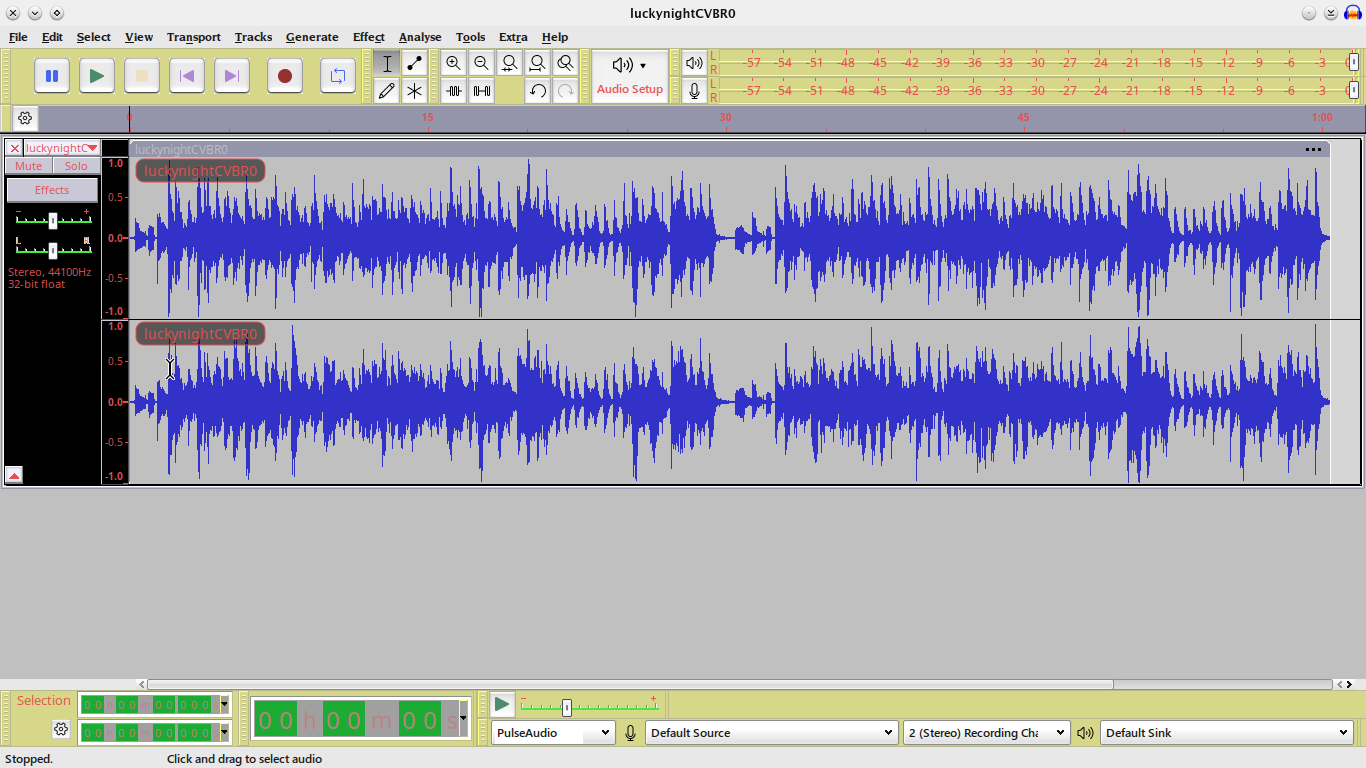Click the Audio Setup button
1366x768 pixels.
630,76
